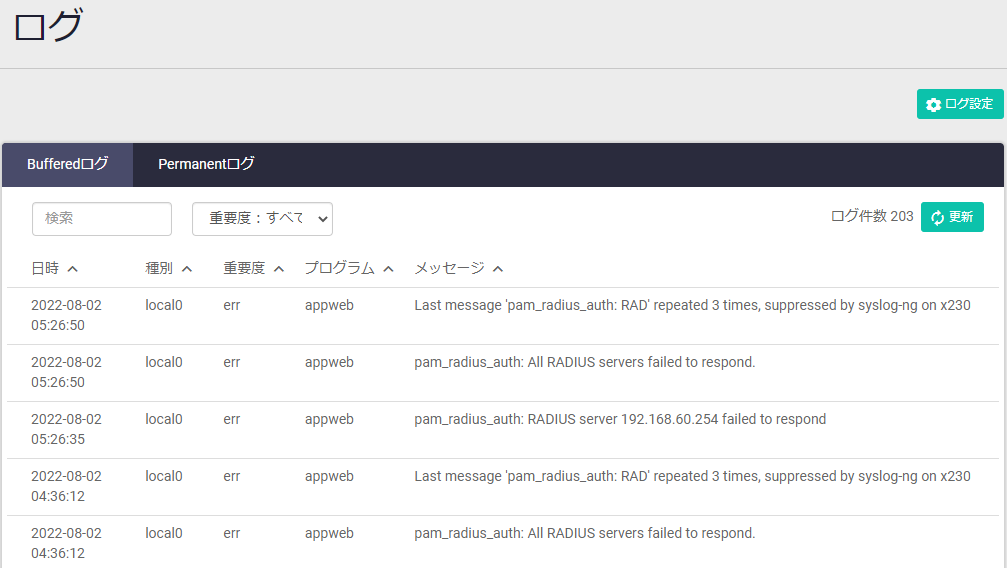Focus the 検索 search field

click(x=102, y=219)
